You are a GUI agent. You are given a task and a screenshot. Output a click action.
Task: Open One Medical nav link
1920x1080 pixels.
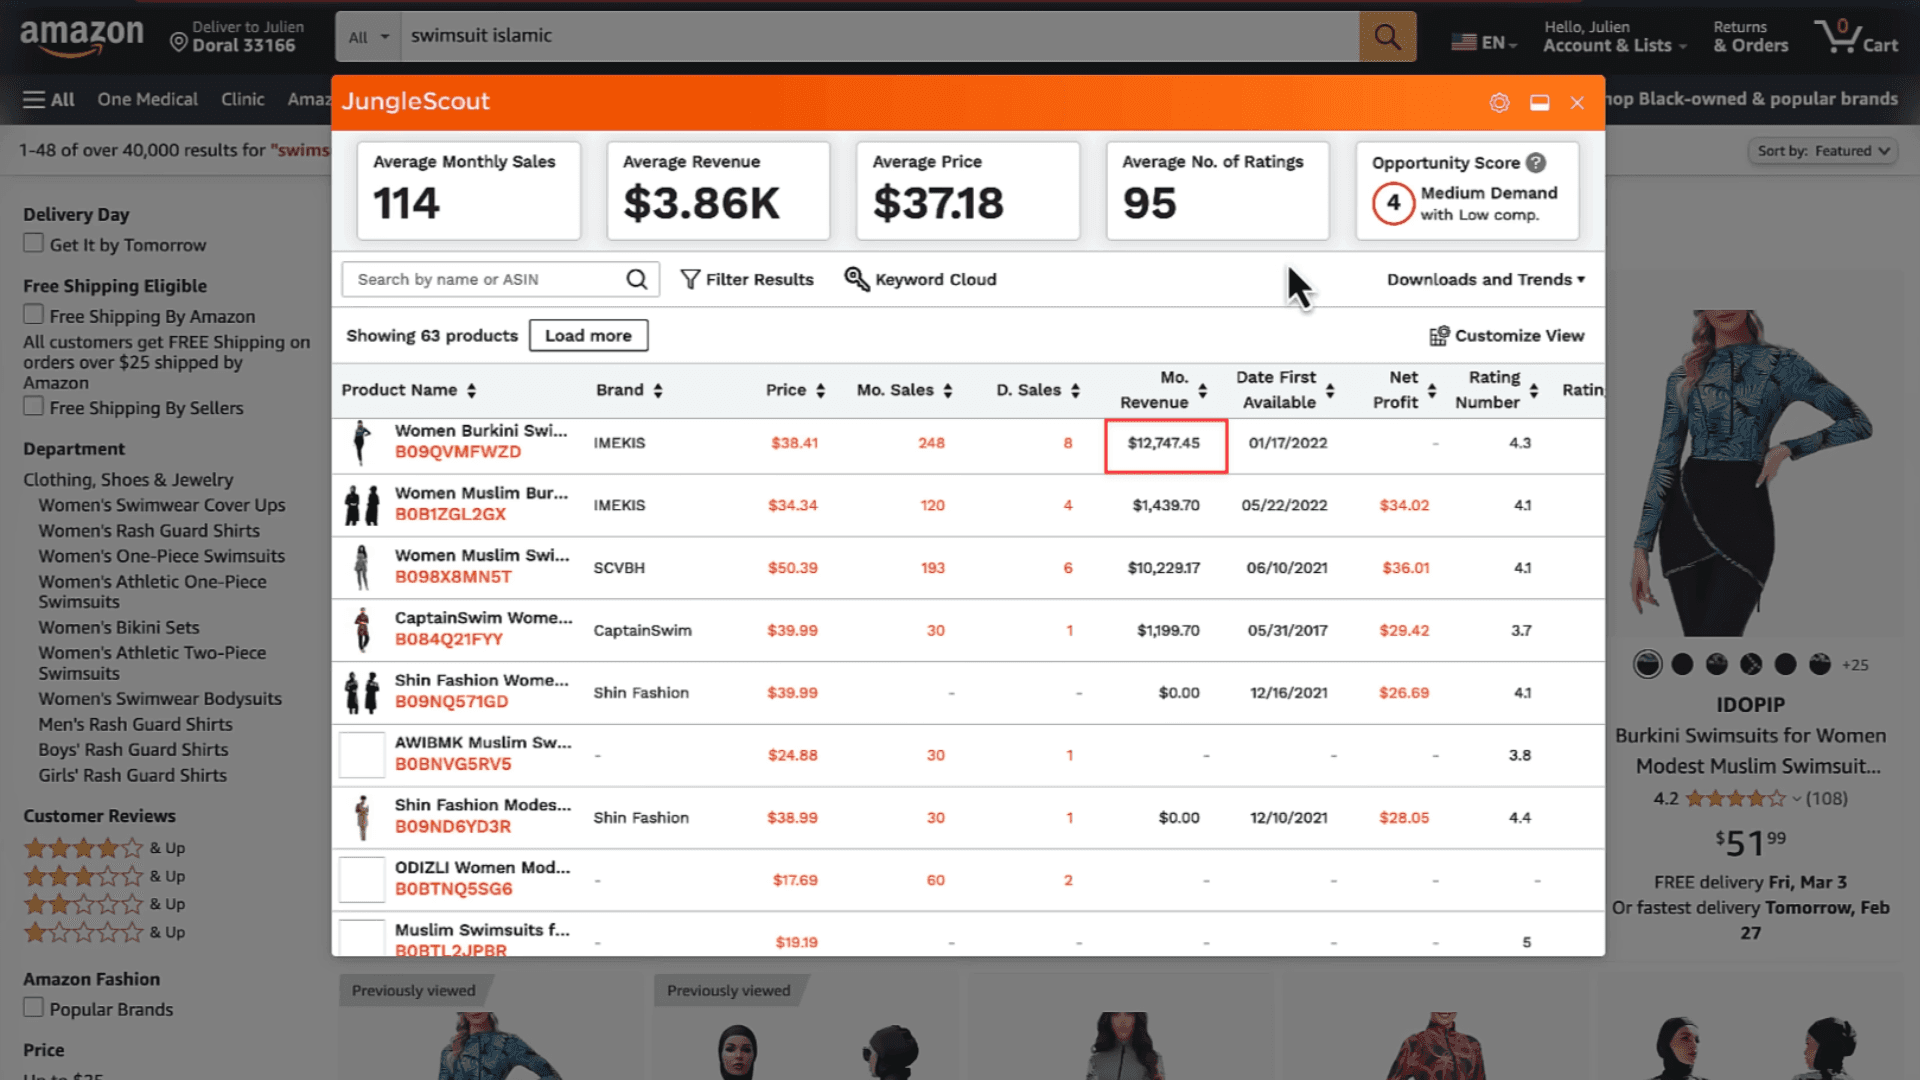point(147,99)
